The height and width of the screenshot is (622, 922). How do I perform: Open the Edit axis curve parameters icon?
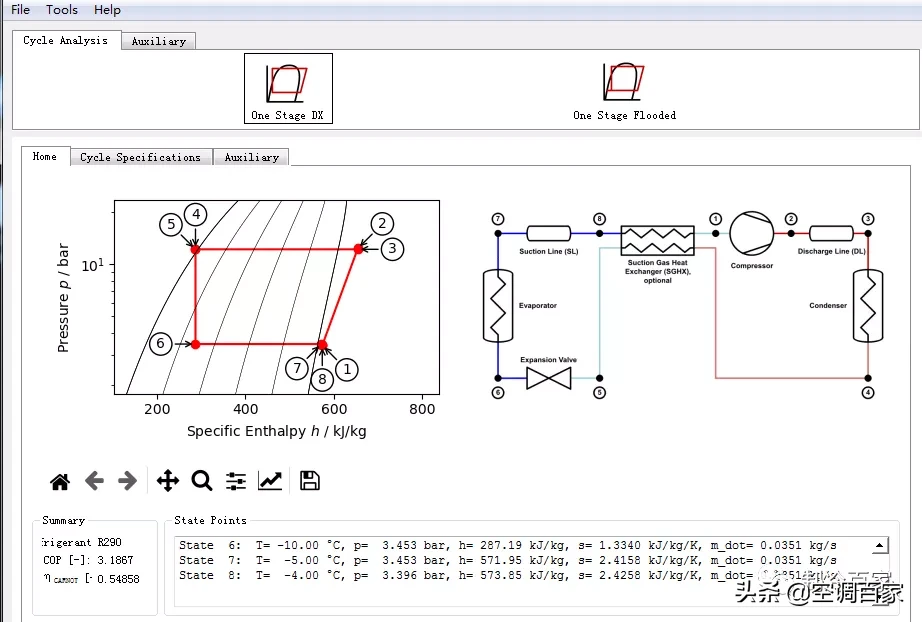coord(270,481)
